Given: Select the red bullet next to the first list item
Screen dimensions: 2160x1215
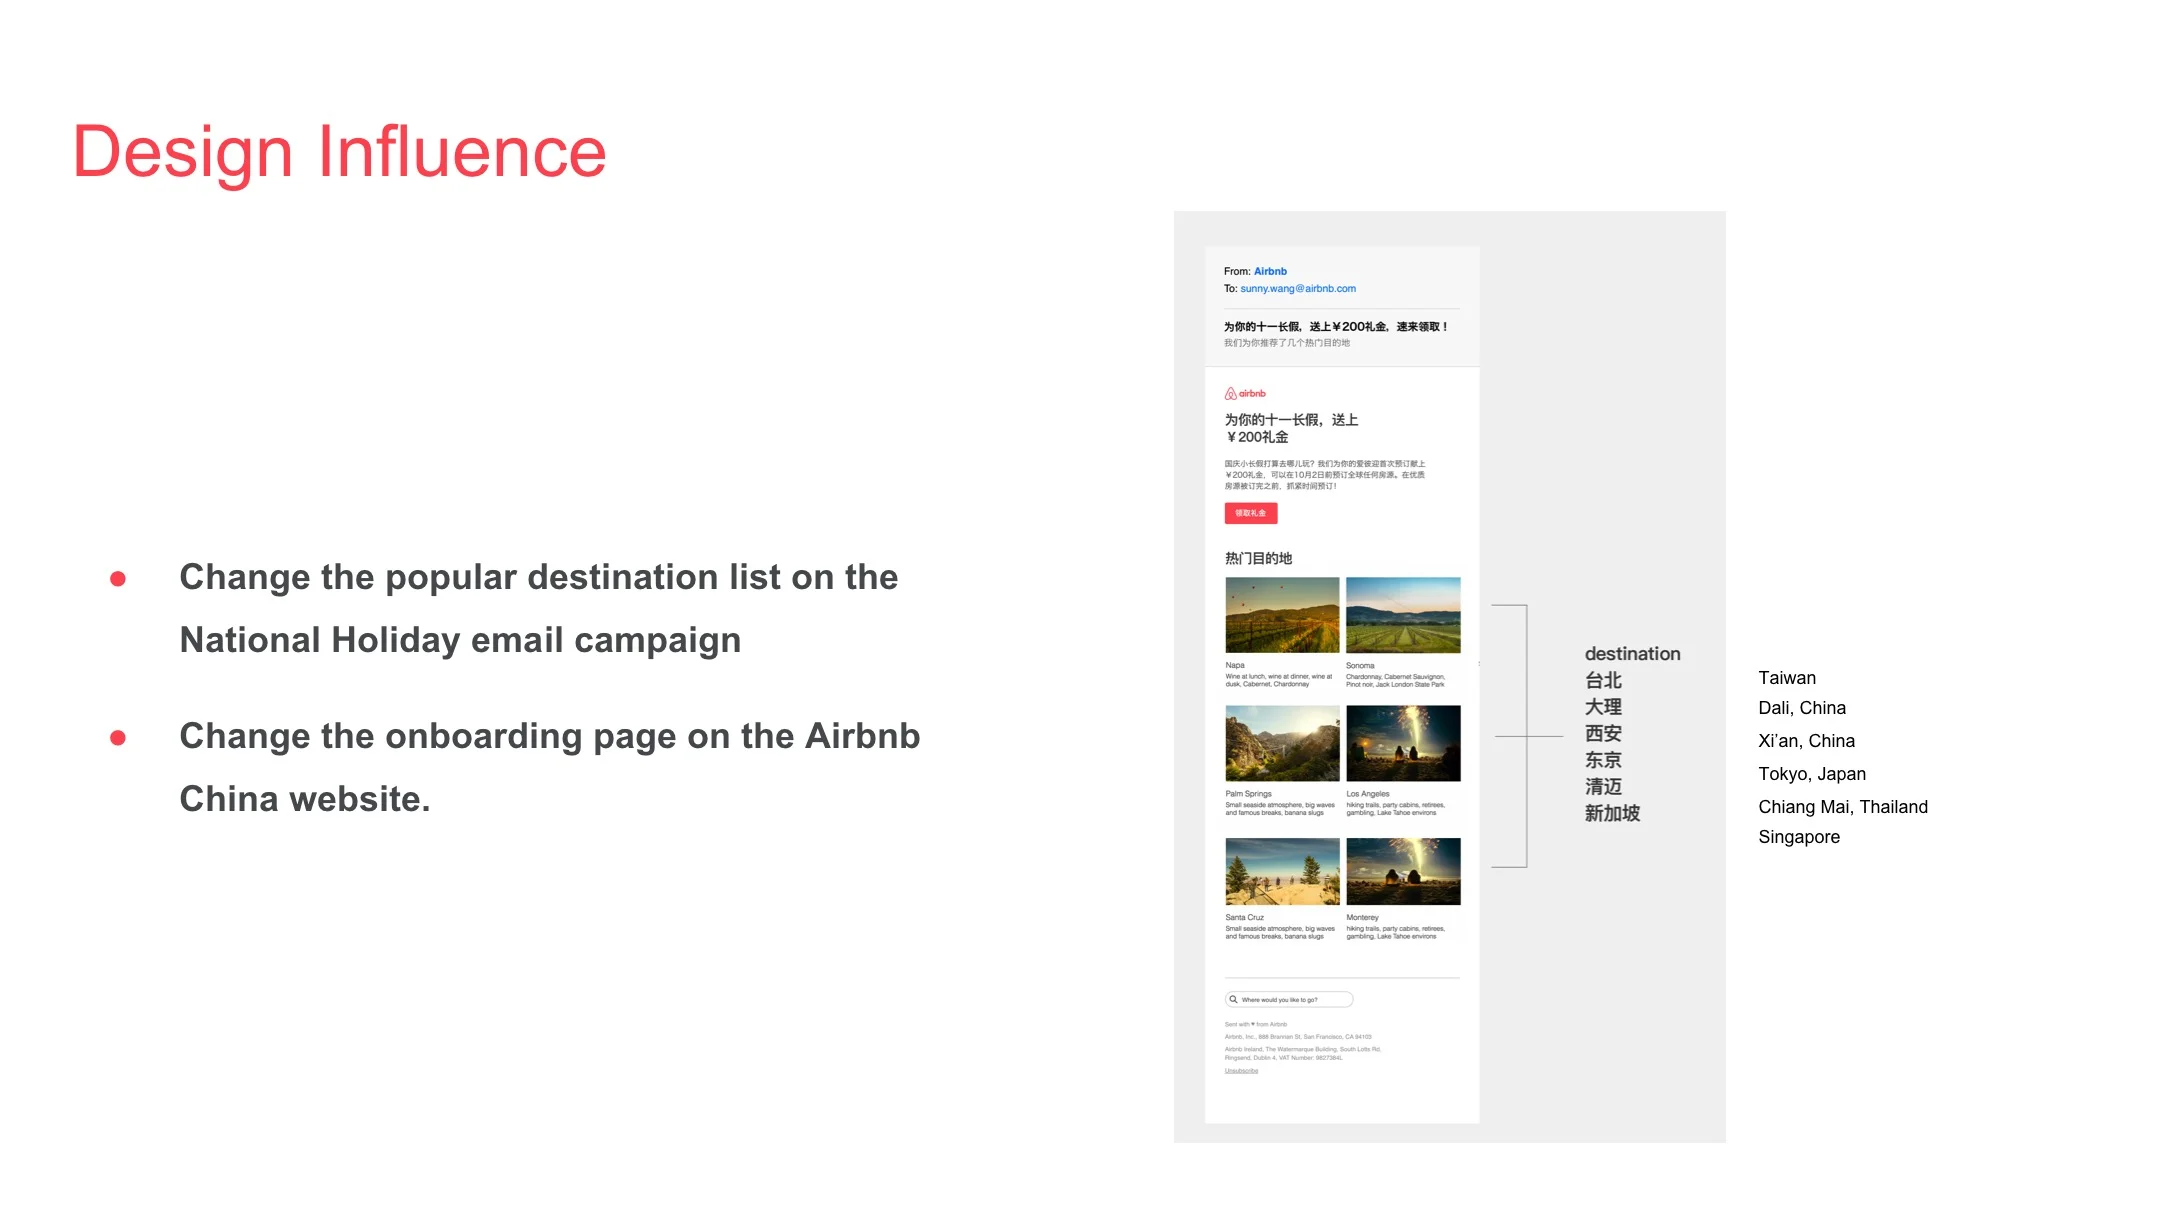Looking at the screenshot, I should (119, 578).
